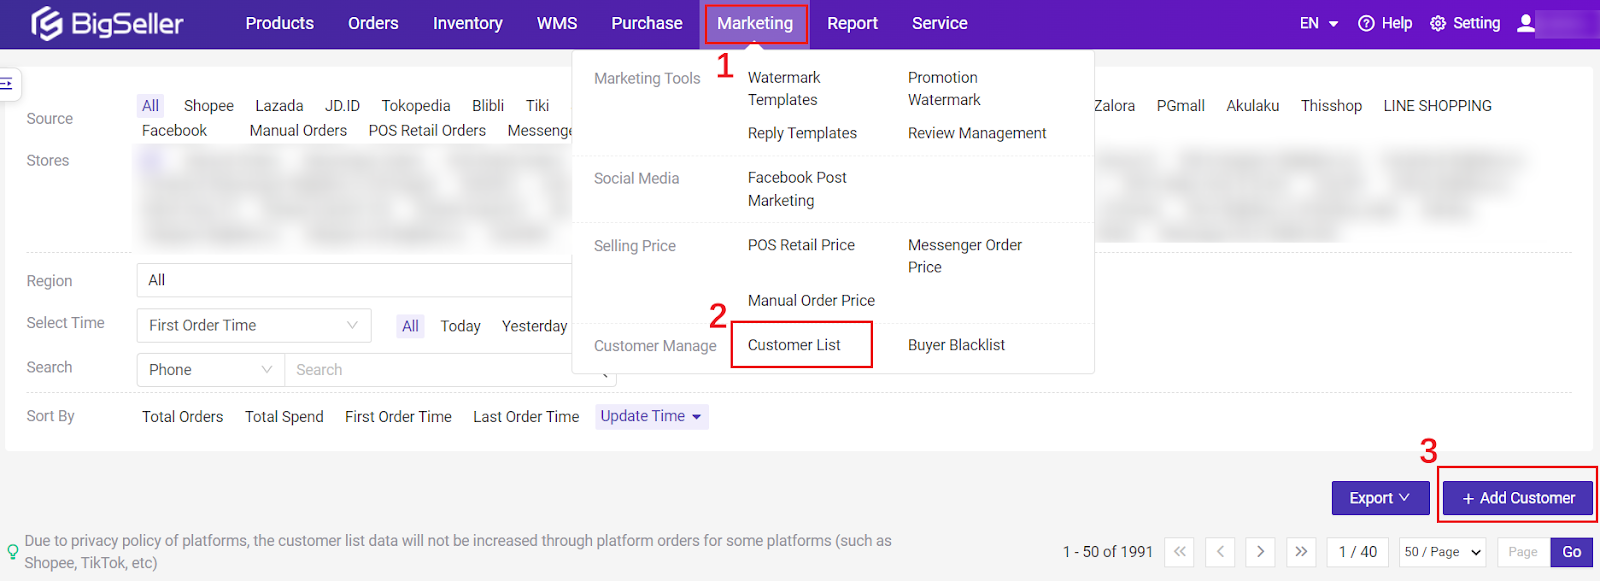
Task: Select All in Source filter
Action: [150, 106]
